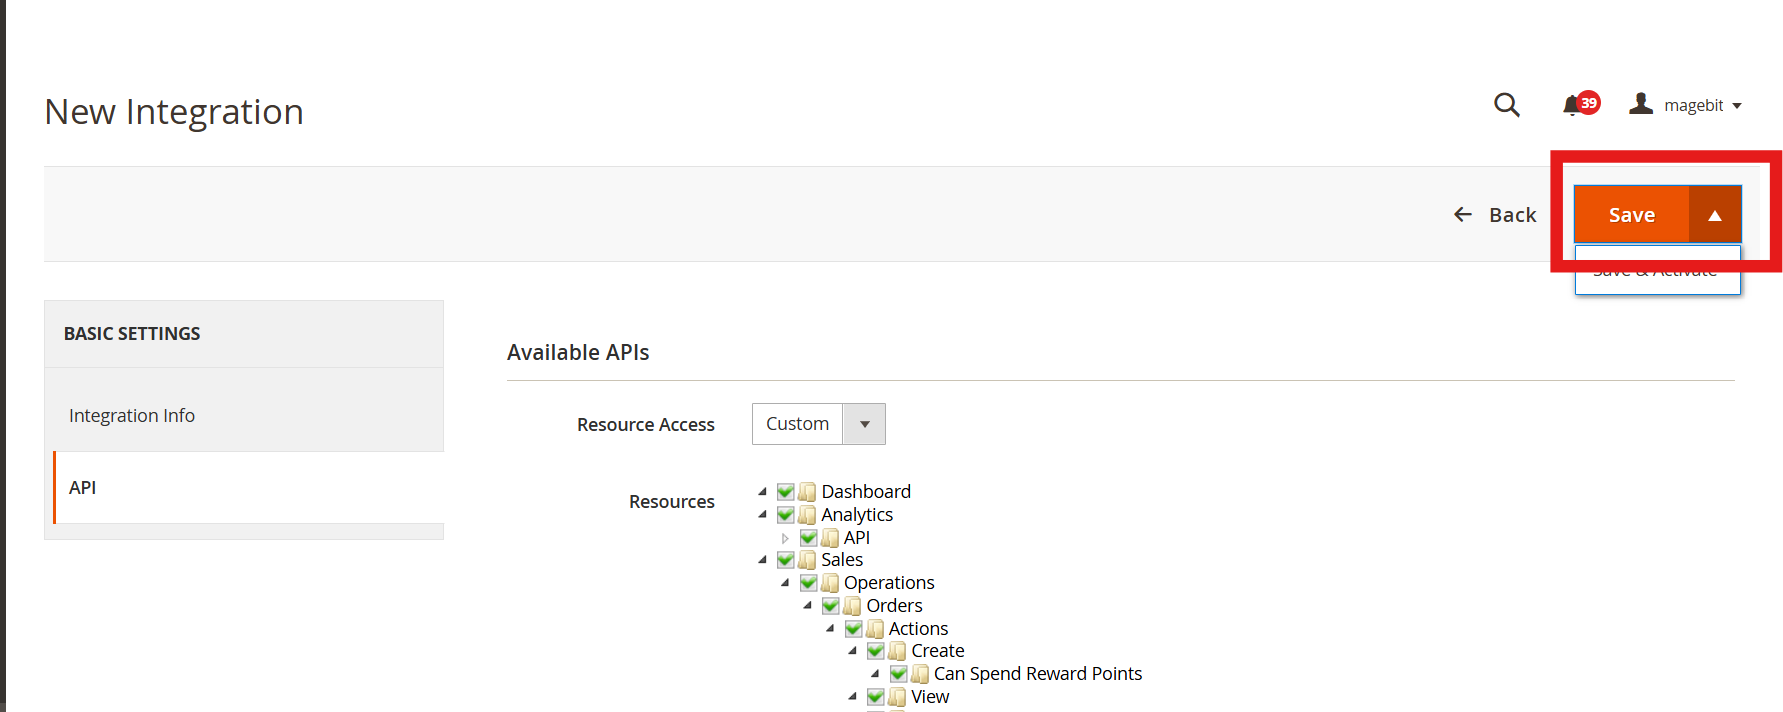The width and height of the screenshot is (1783, 712).
Task: Click the New Integration page title
Action: (x=174, y=112)
